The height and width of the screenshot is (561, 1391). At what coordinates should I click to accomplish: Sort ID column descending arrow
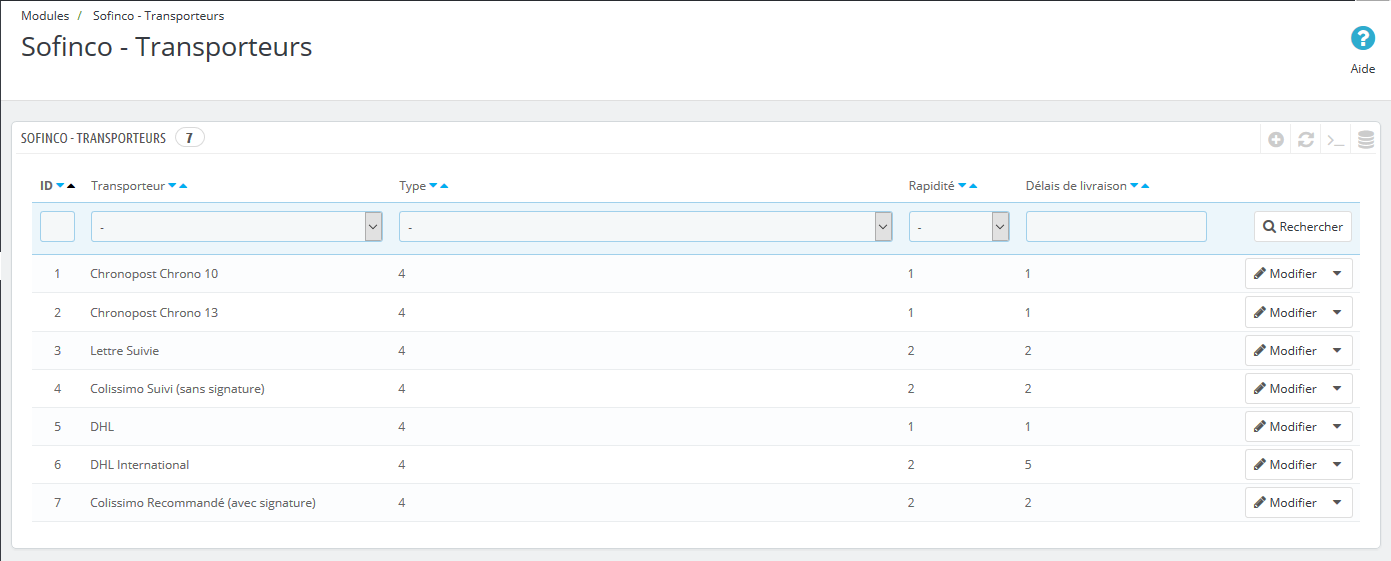click(x=60, y=186)
